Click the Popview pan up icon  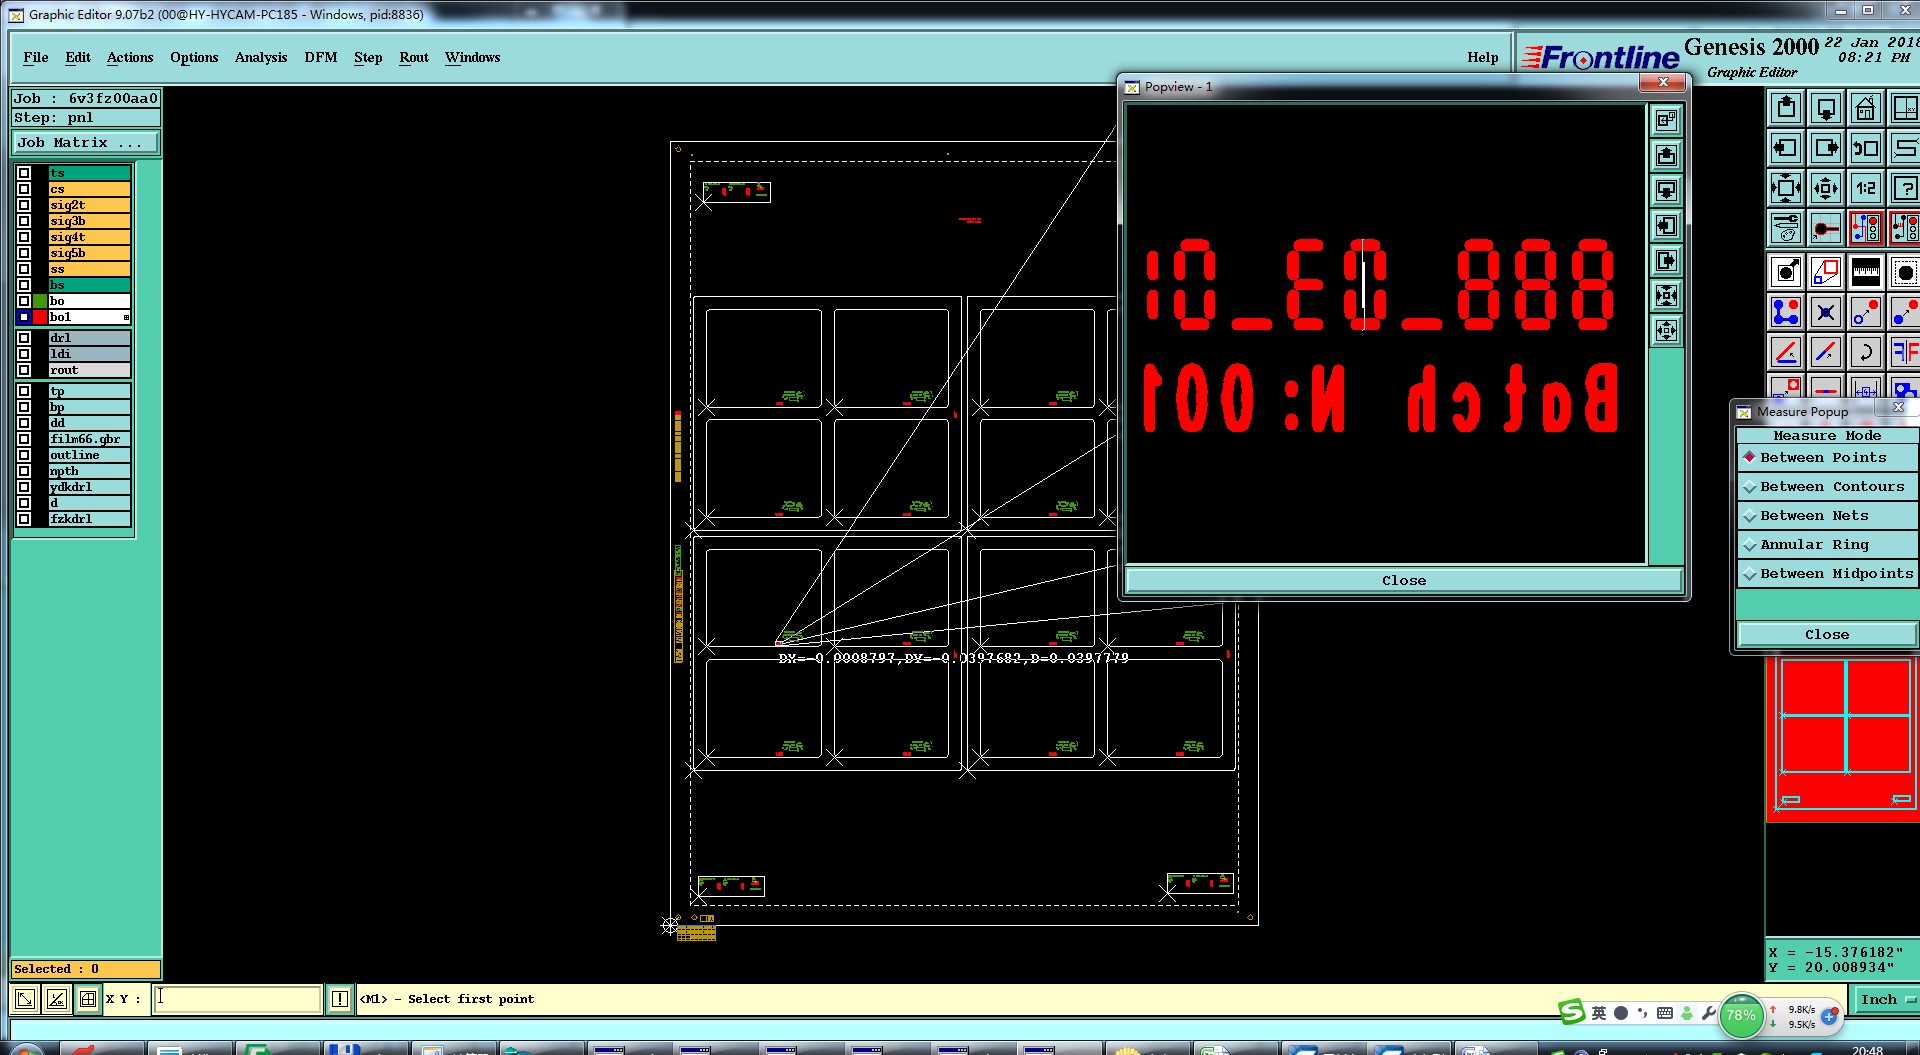(x=1666, y=155)
